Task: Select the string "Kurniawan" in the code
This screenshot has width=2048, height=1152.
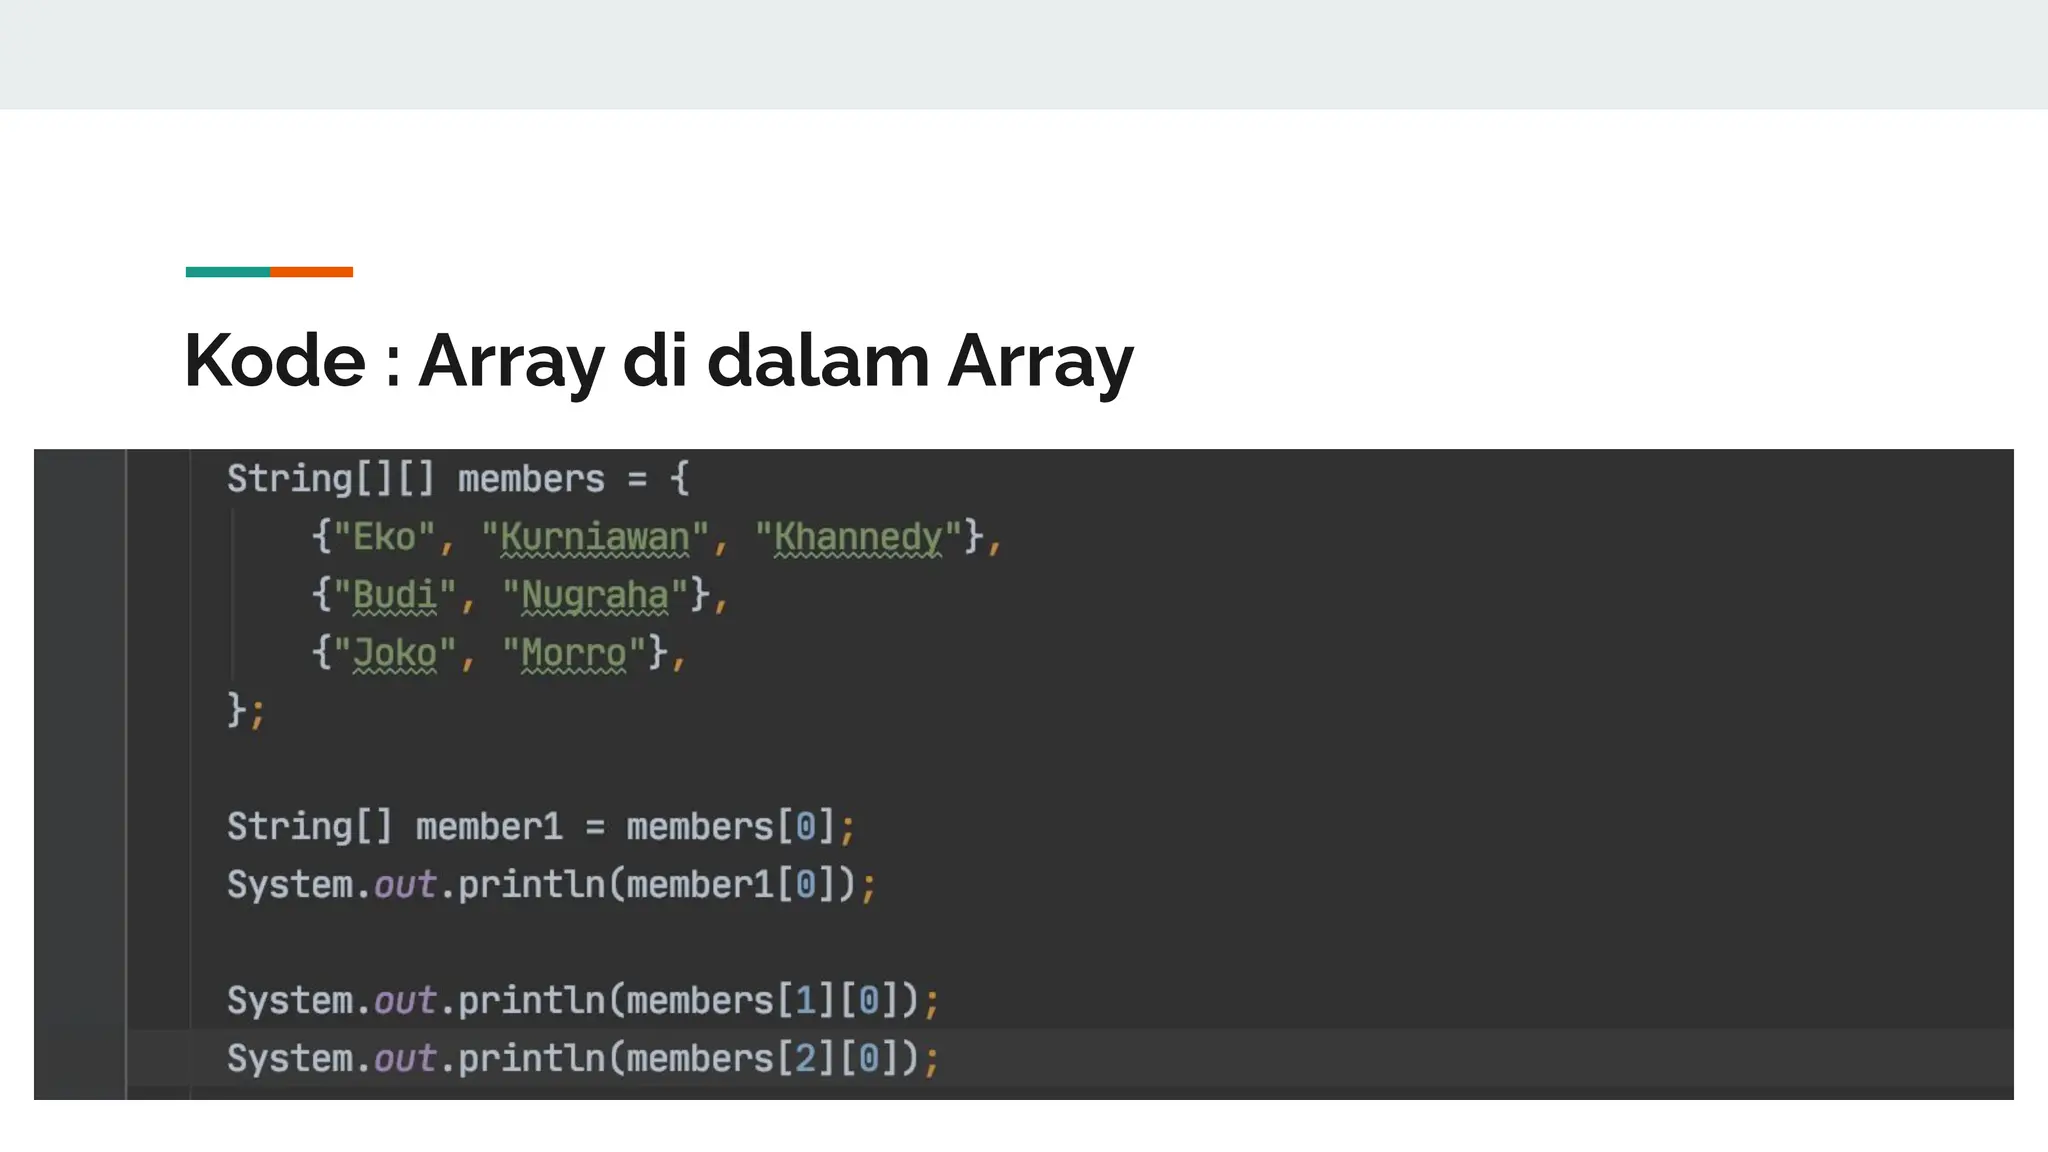Action: click(595, 537)
